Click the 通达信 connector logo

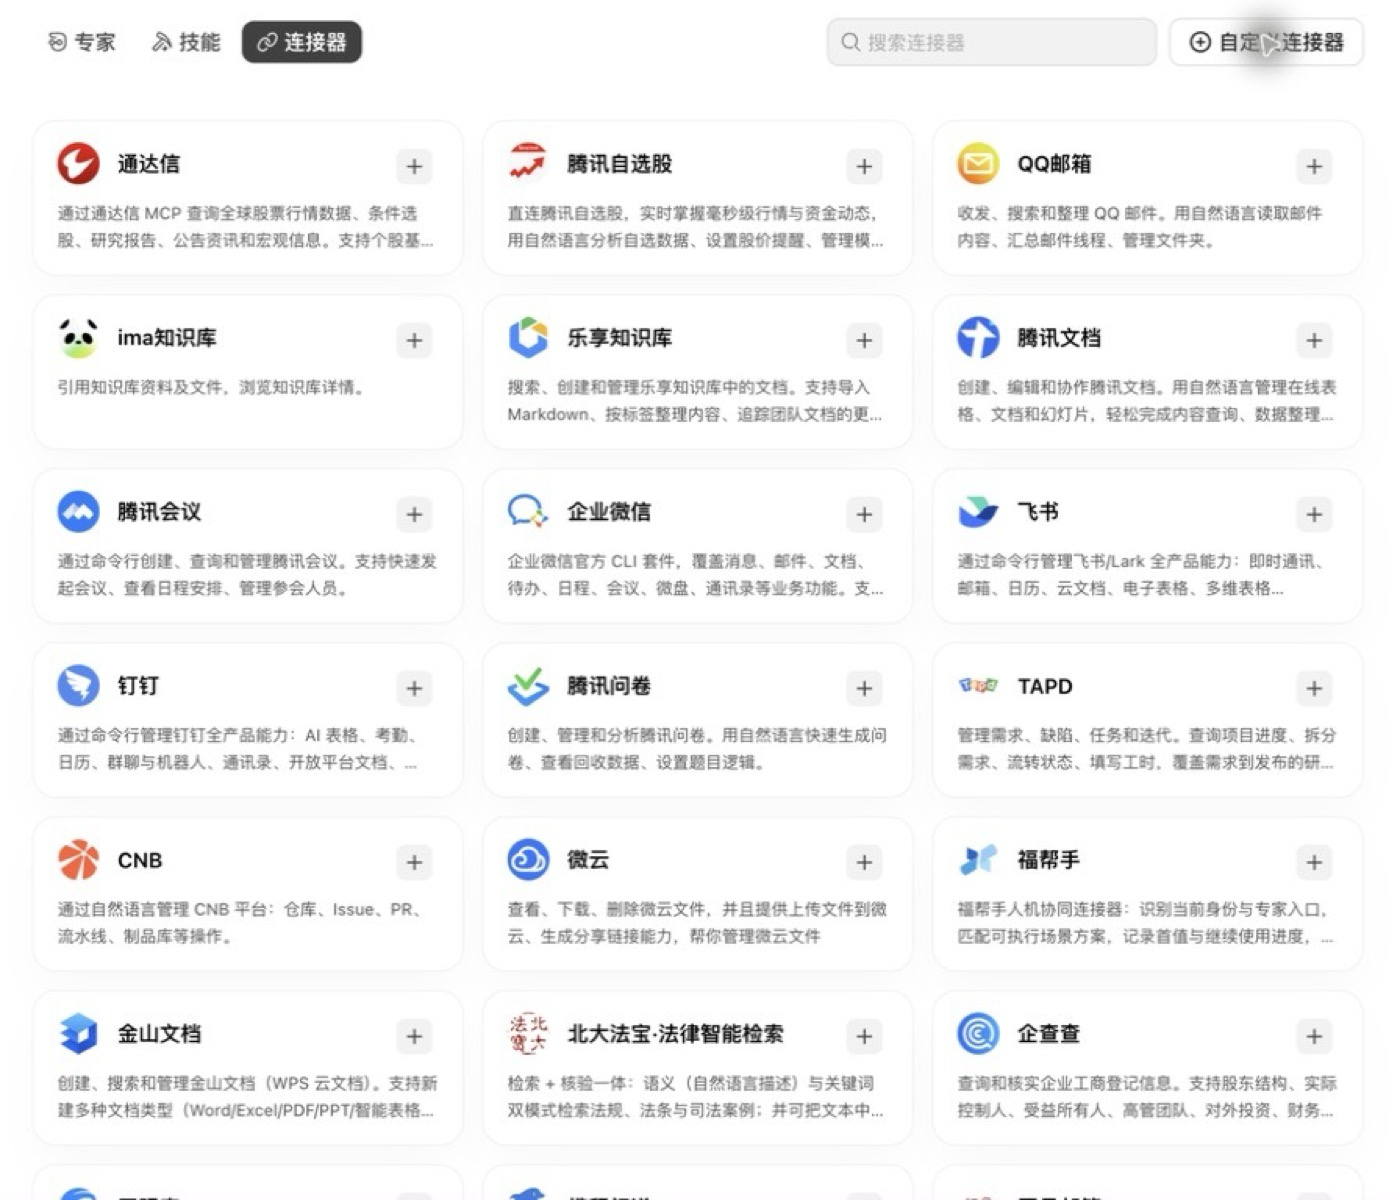[x=78, y=164]
